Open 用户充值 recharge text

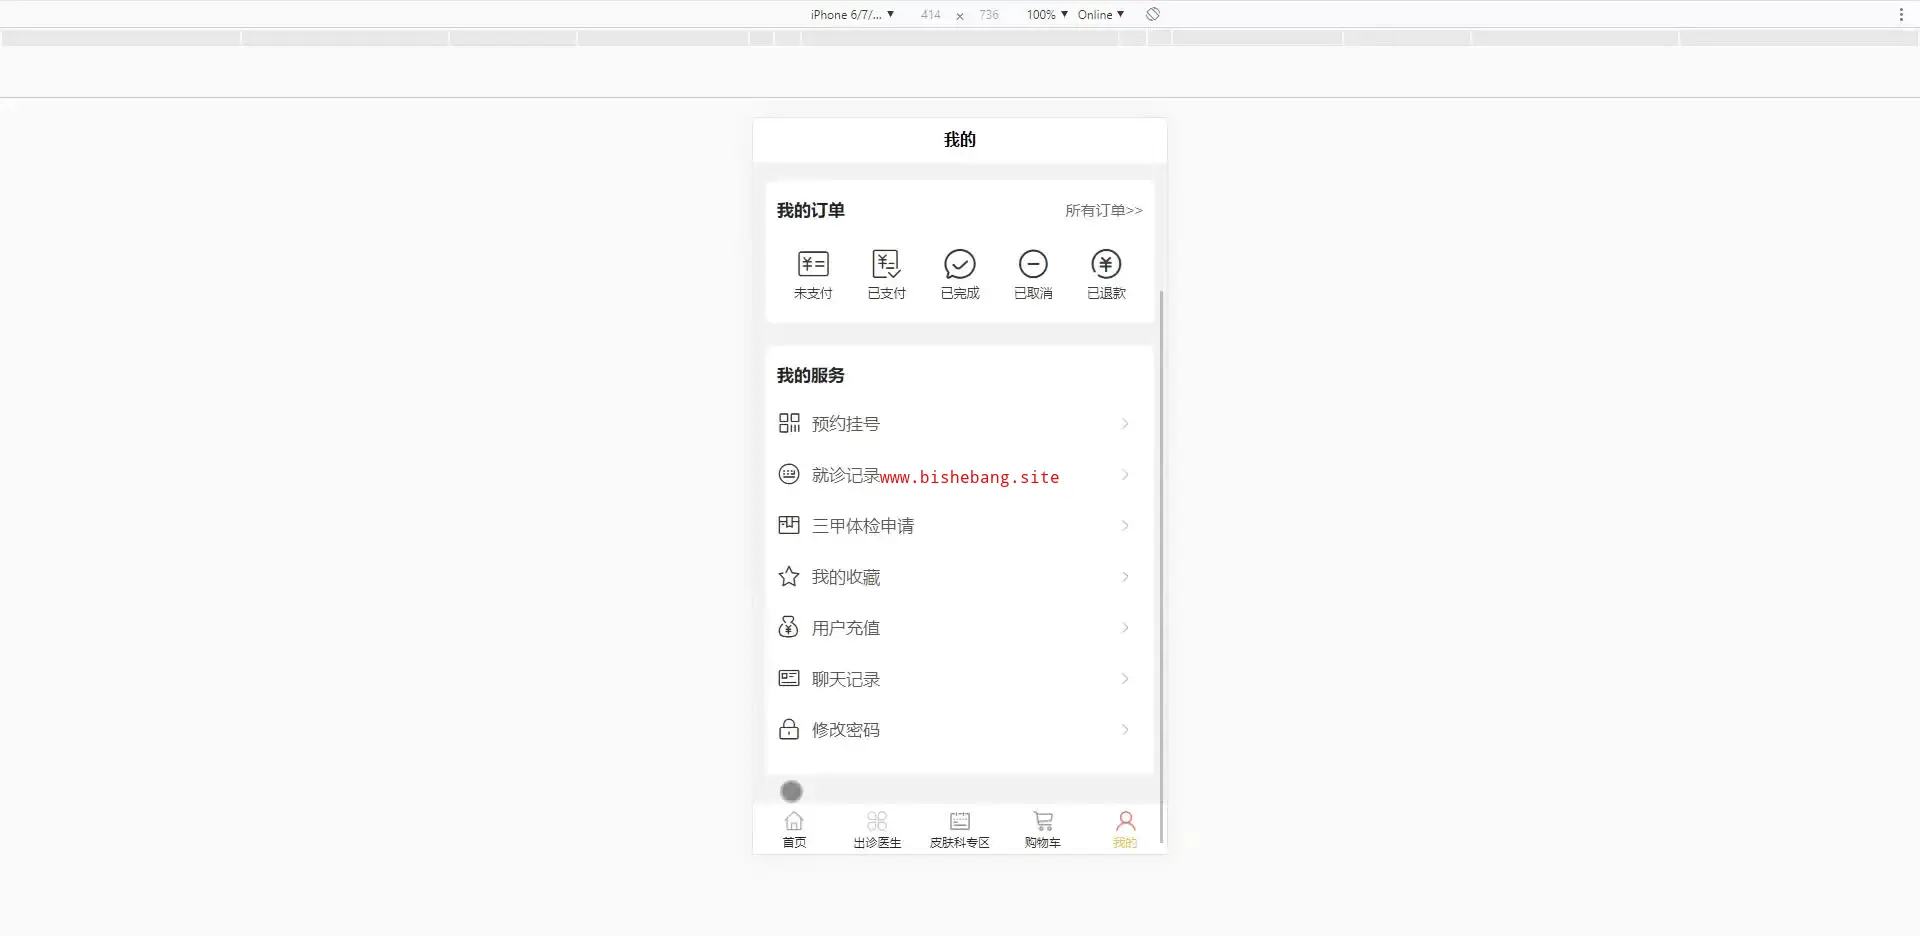click(846, 628)
